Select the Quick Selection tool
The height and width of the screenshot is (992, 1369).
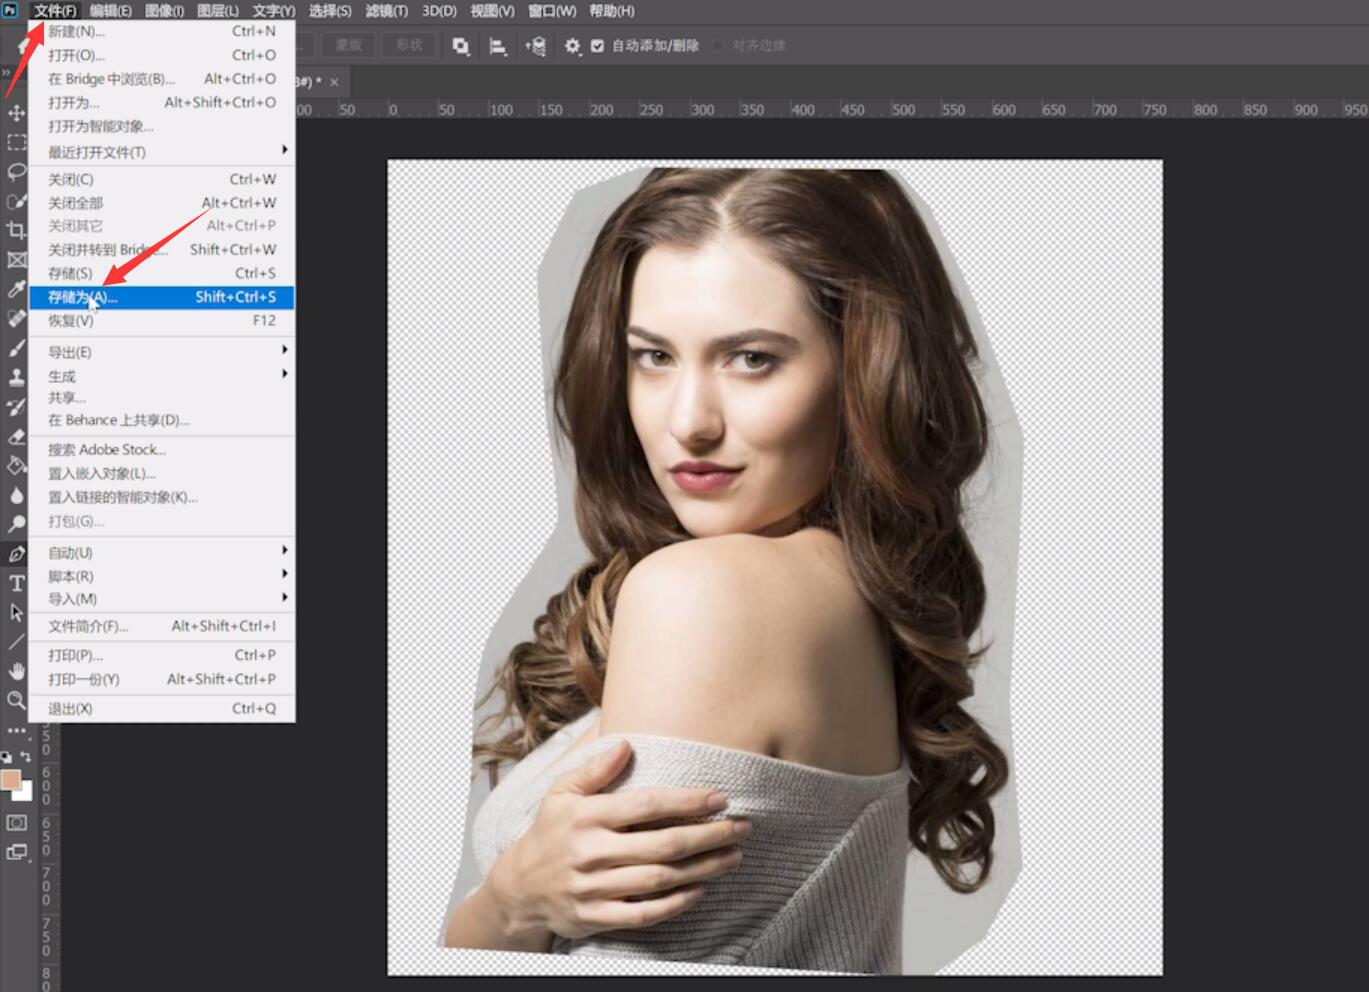(16, 201)
